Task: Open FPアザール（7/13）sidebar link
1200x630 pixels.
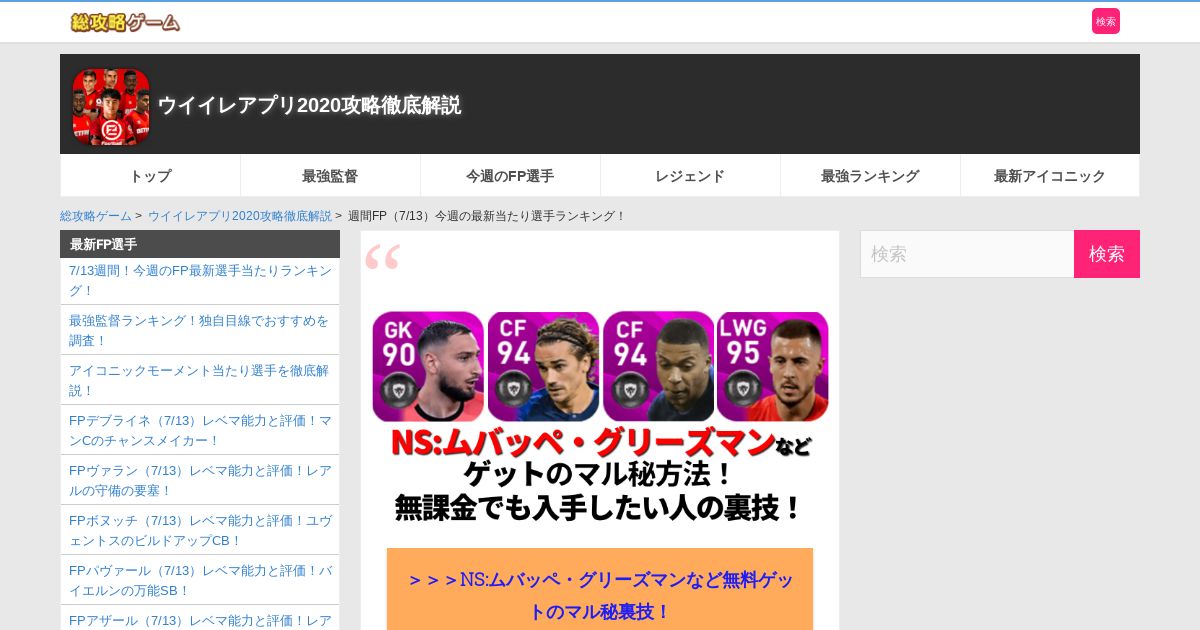Action: tap(200, 620)
